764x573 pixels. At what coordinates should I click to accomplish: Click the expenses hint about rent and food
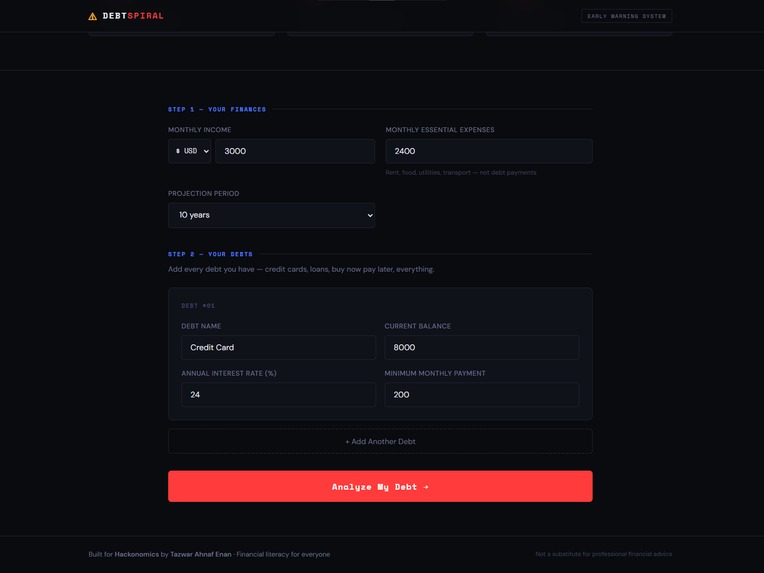[460, 172]
